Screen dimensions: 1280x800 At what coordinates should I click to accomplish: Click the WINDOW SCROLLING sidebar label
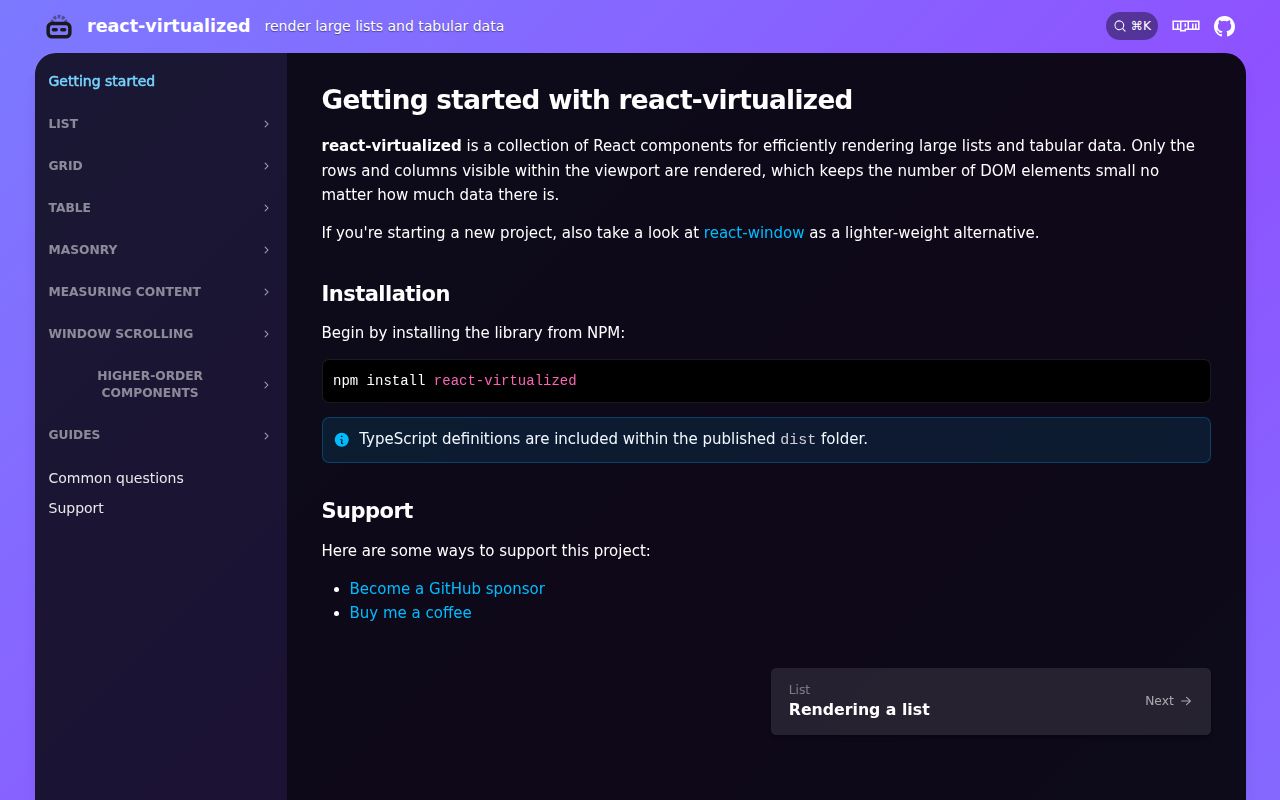(121, 334)
